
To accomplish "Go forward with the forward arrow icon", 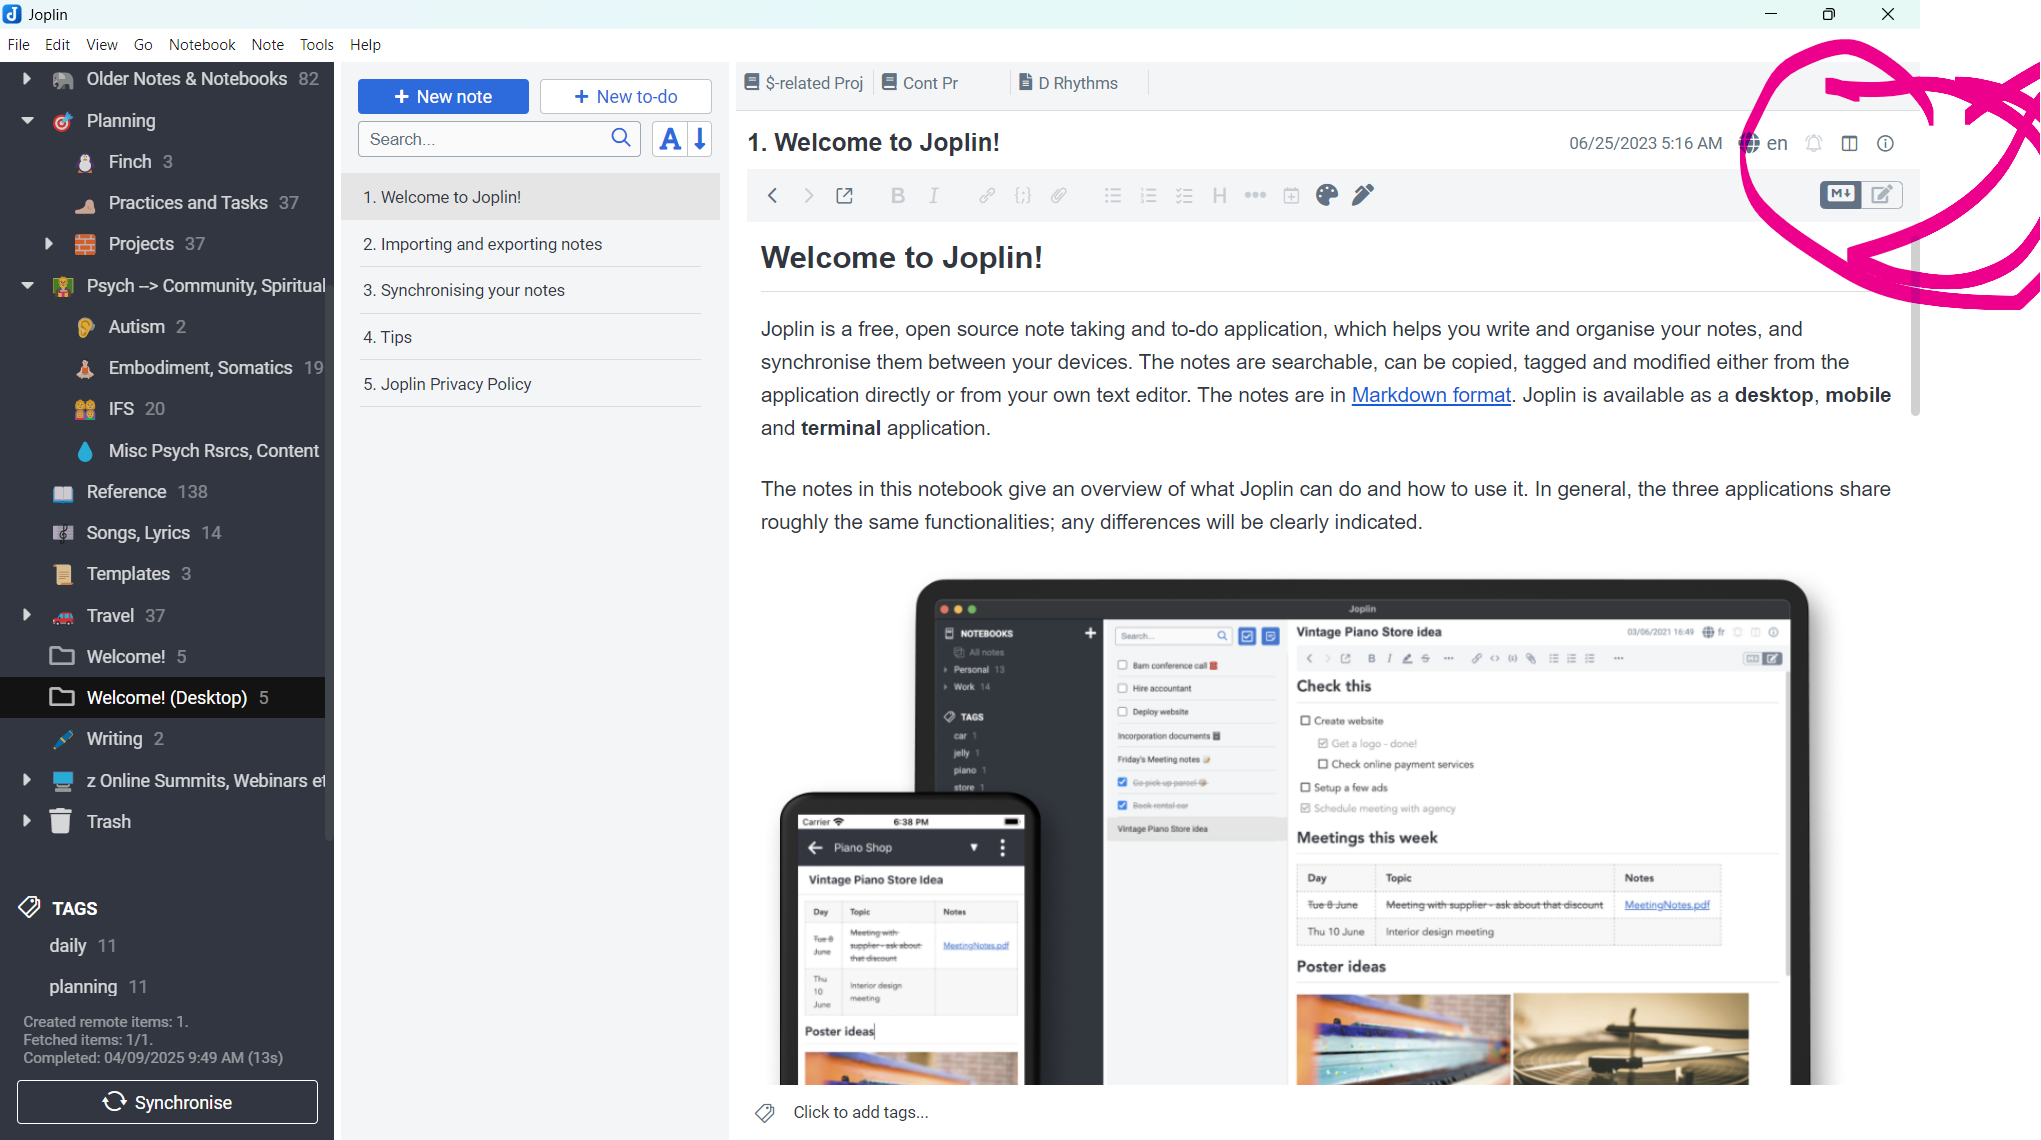I will click(x=808, y=195).
